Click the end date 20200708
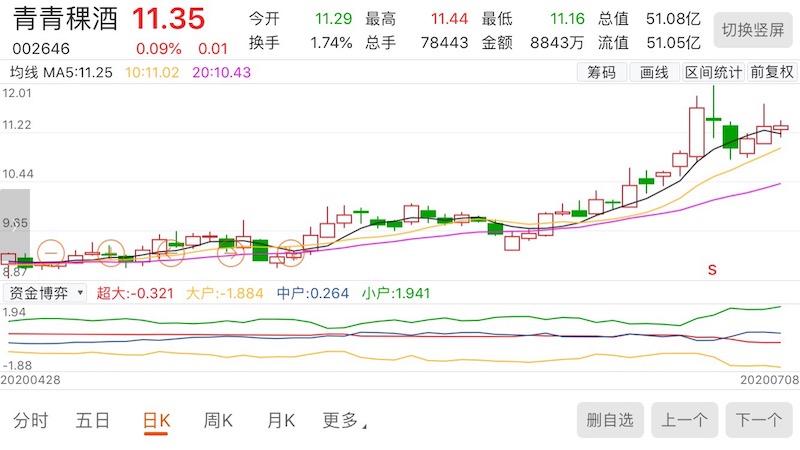The image size is (800, 450). [x=769, y=380]
